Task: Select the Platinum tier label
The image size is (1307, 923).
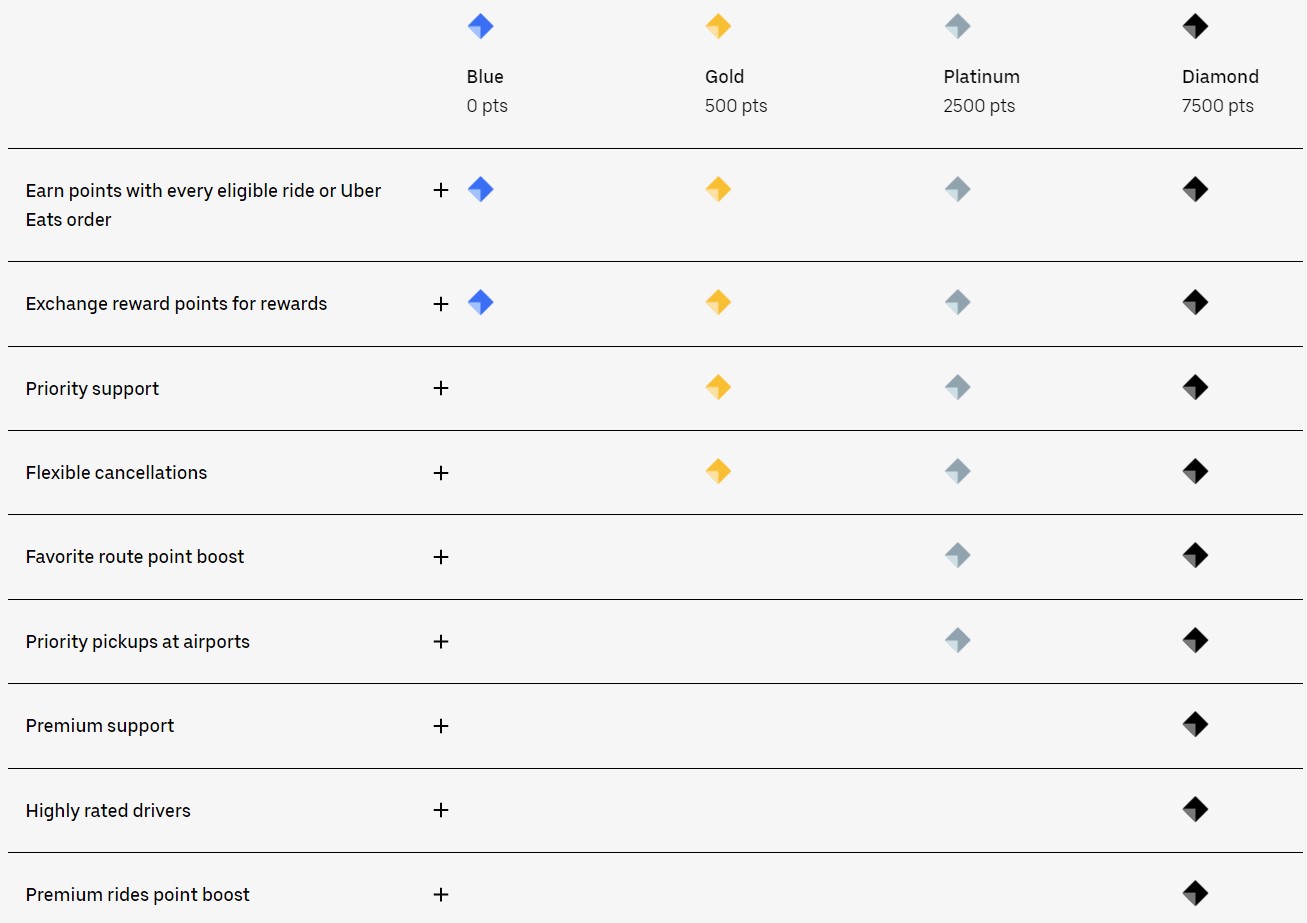Action: (981, 77)
